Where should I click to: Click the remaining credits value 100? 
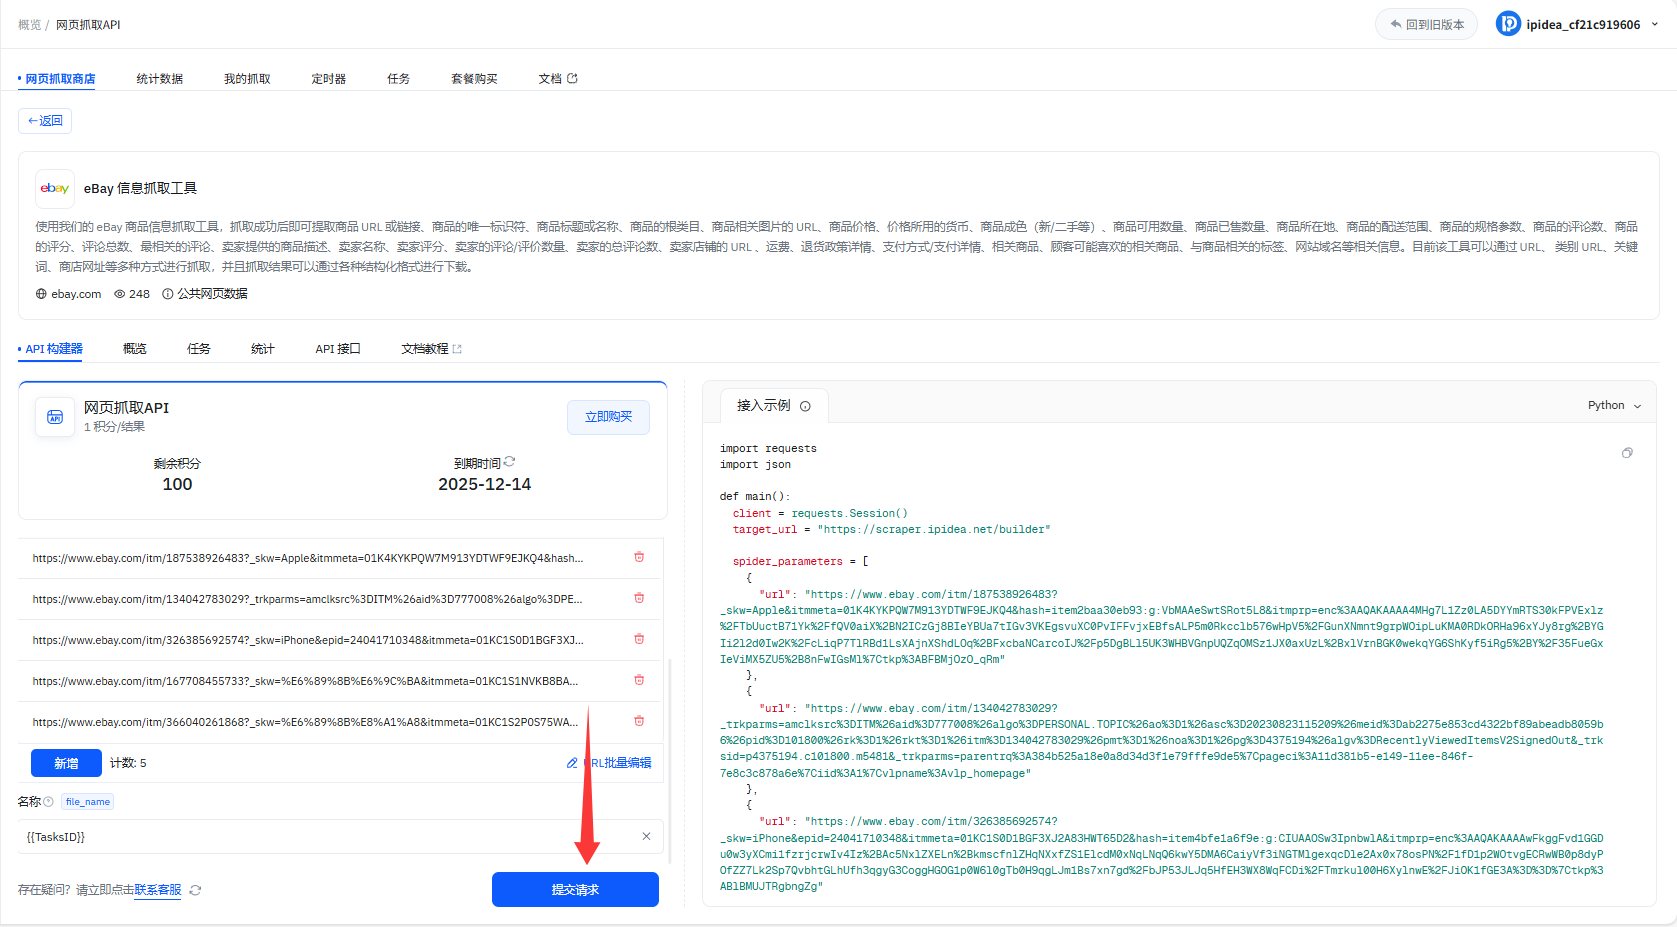177,484
